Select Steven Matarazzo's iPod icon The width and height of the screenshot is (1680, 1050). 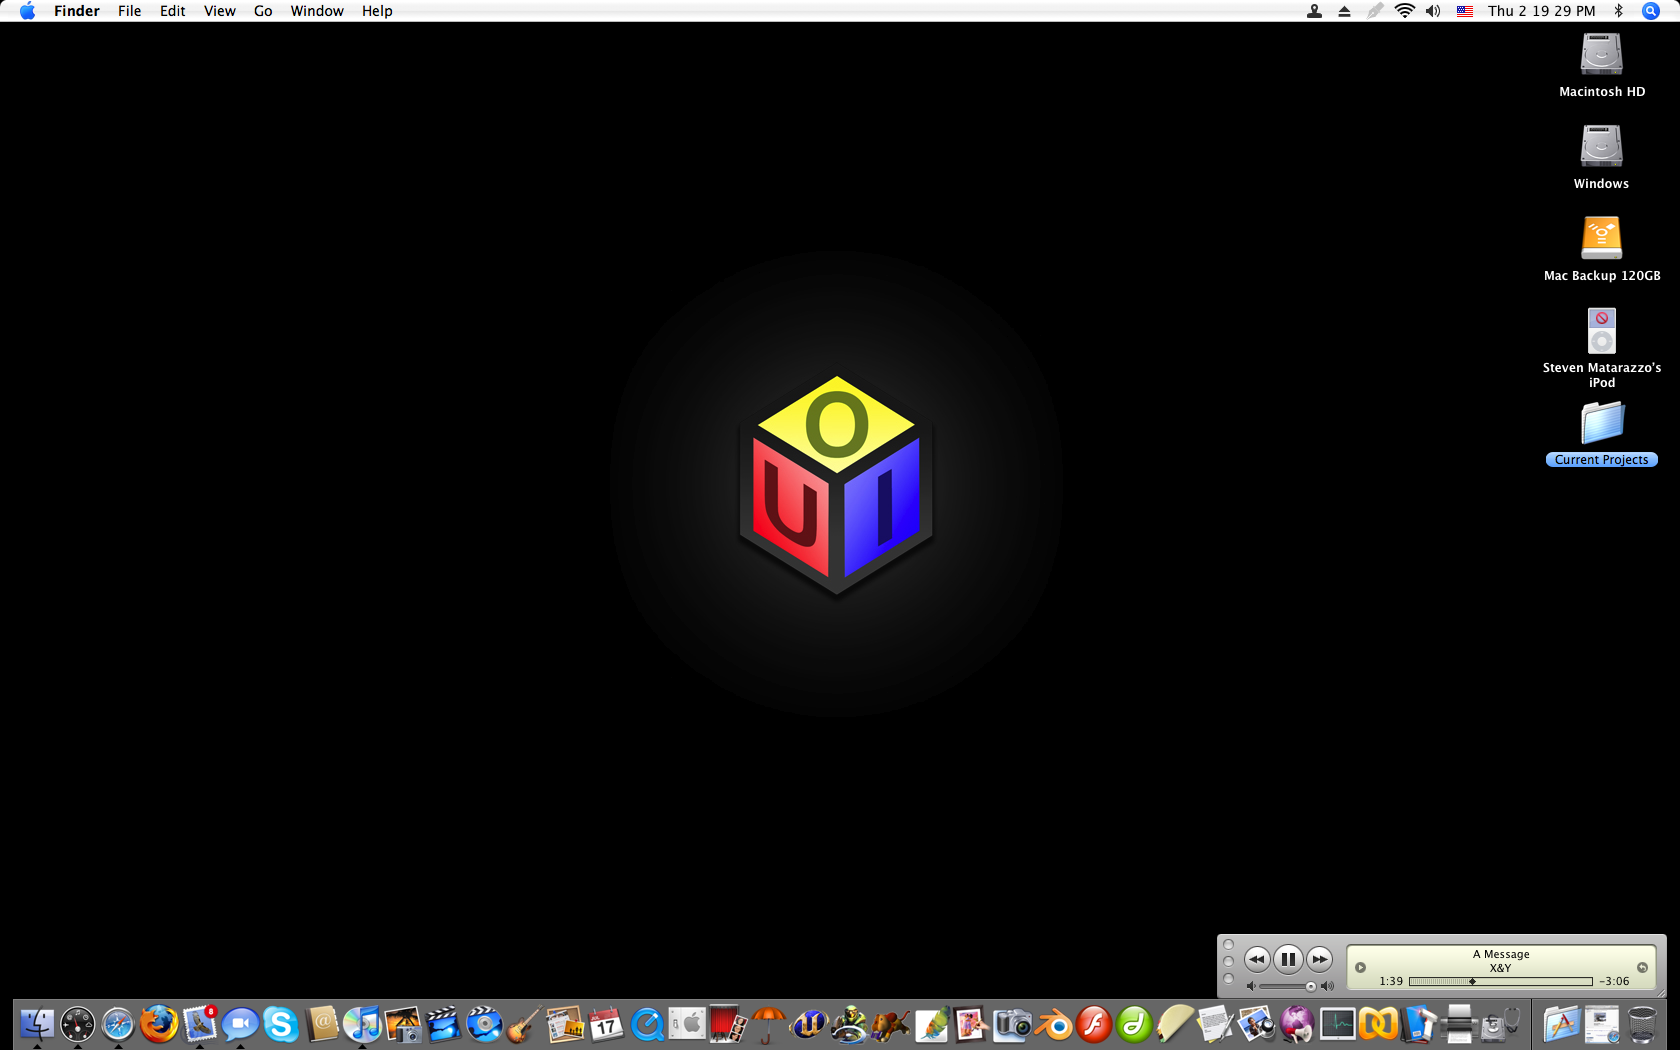[x=1601, y=348]
